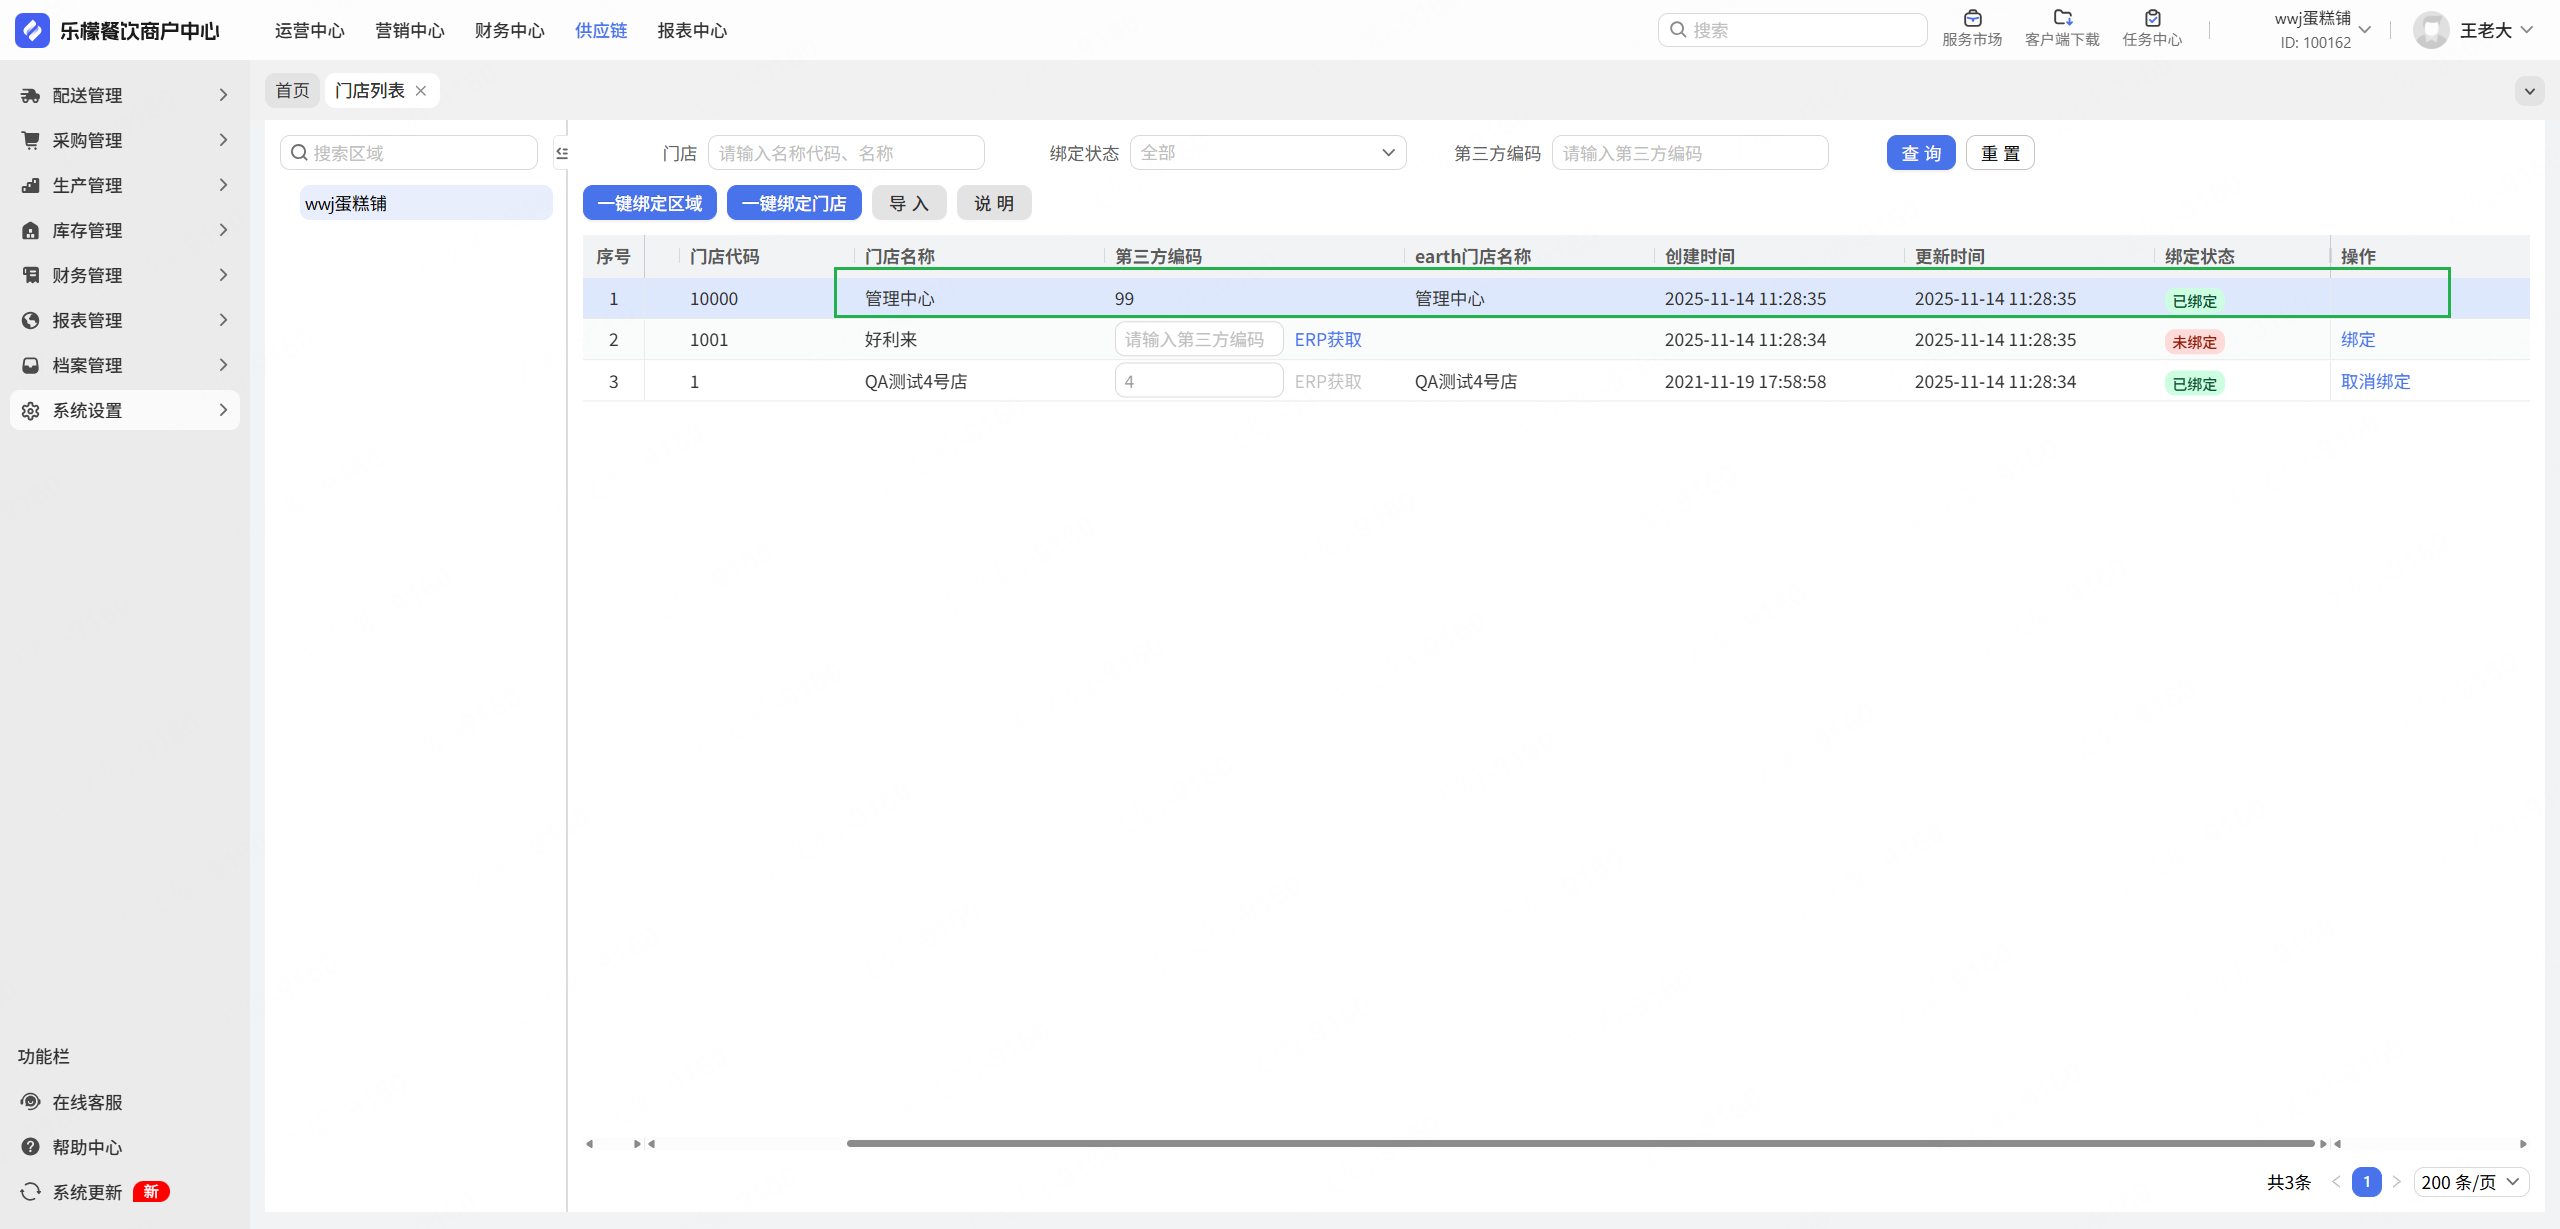This screenshot has height=1229, width=2560.
Task: Click 取消绑定 for QA测试4号店
Action: point(2375,382)
